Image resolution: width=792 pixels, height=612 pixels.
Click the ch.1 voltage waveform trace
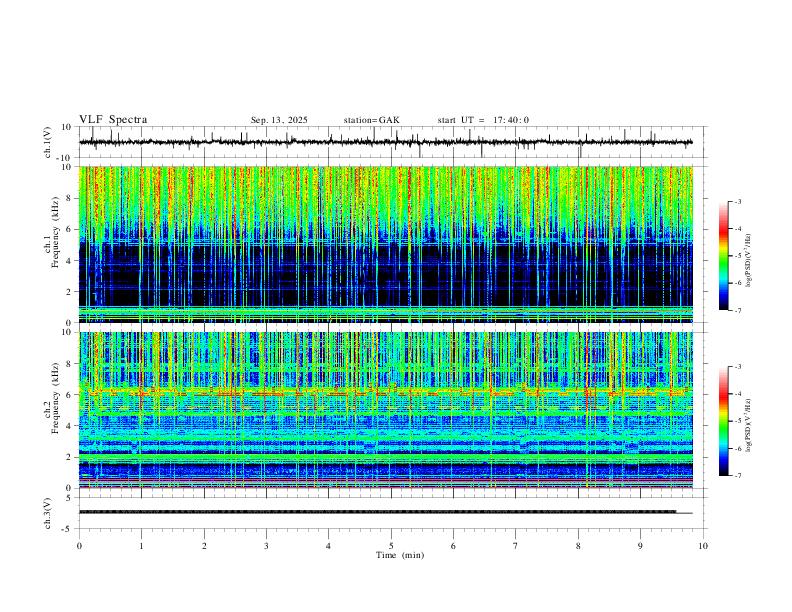(386, 142)
